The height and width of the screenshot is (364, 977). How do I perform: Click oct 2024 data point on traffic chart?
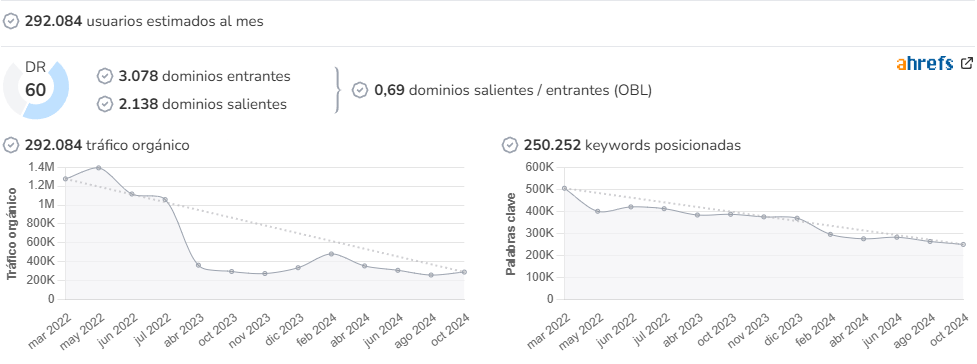(464, 272)
